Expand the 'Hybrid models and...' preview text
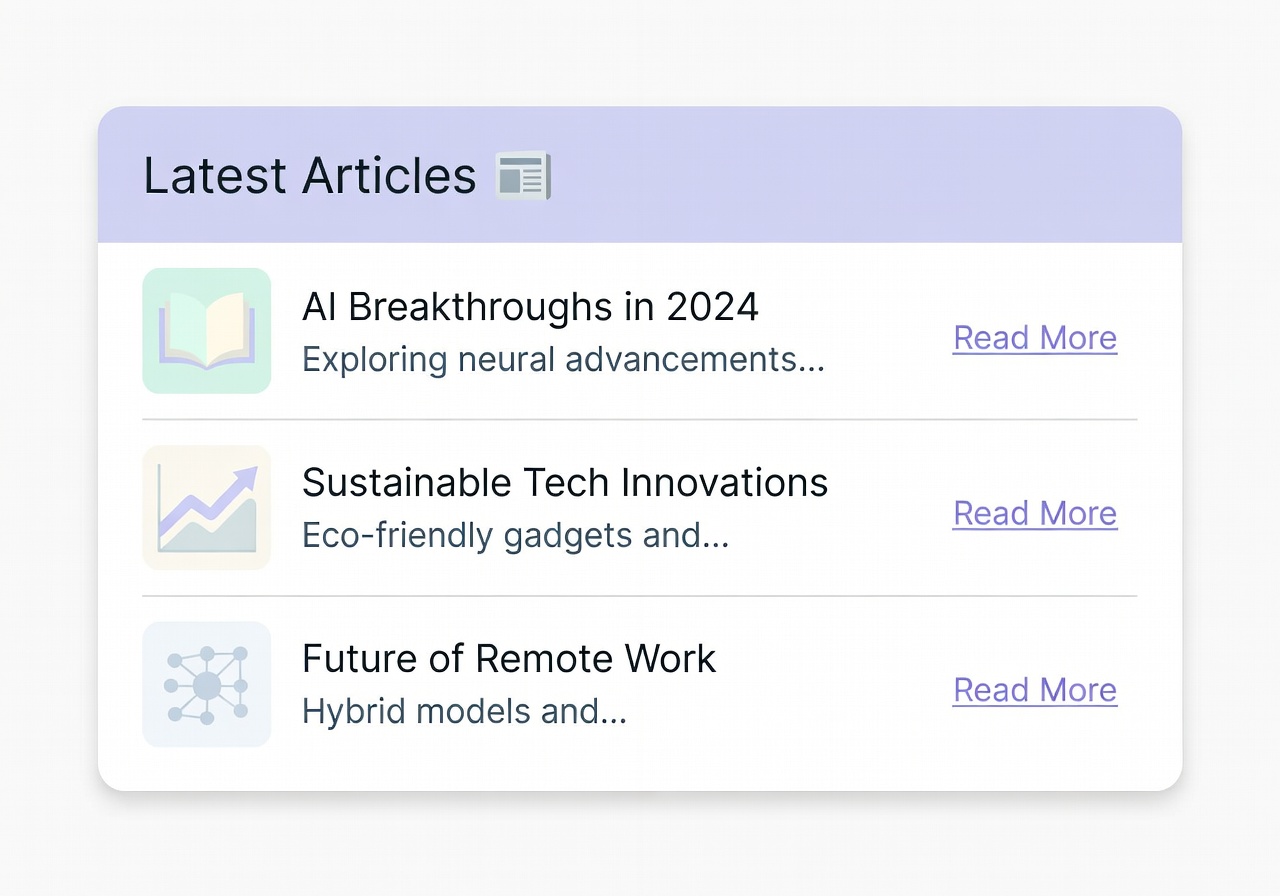Screen dimensions: 1280x896 [x=464, y=711]
